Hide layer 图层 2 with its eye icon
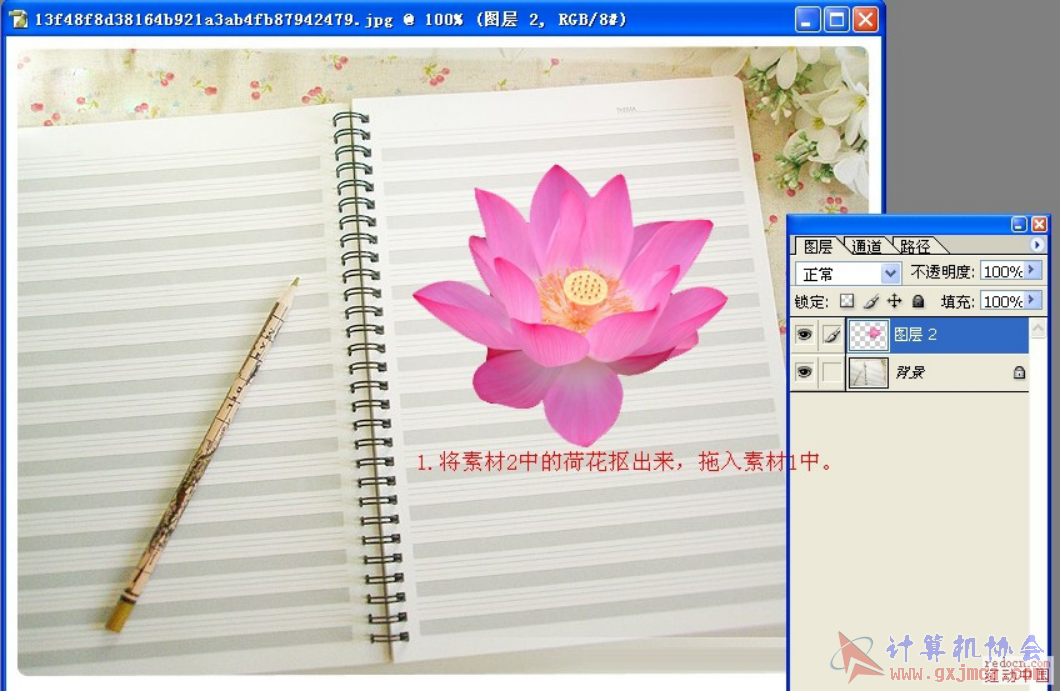 pos(804,335)
